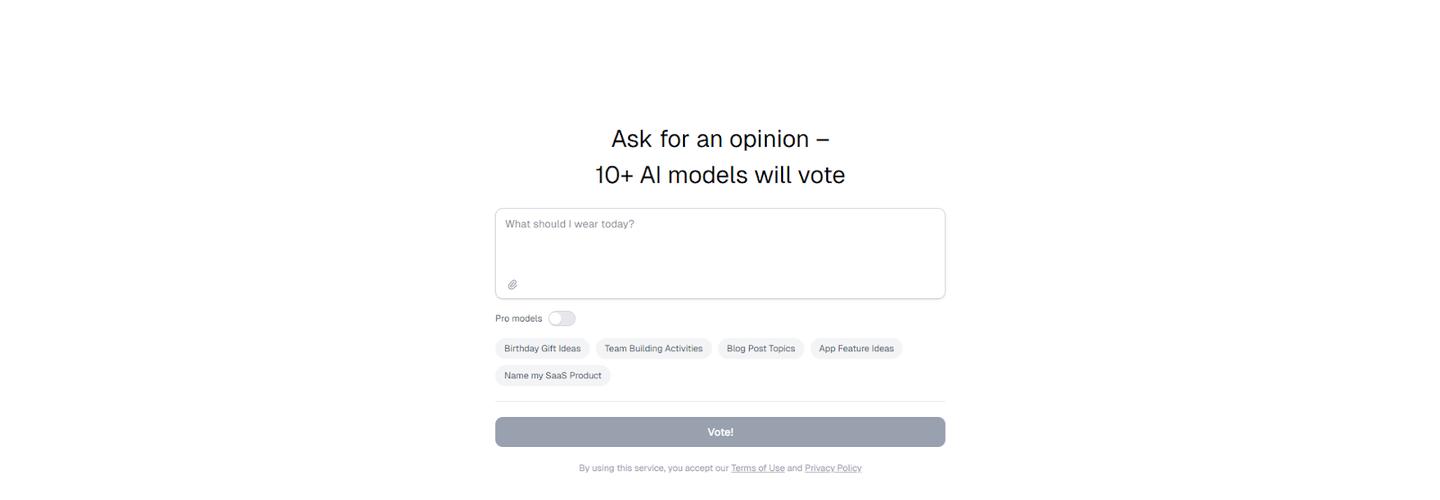Choose the Name my SaaS Product chip

coord(552,376)
